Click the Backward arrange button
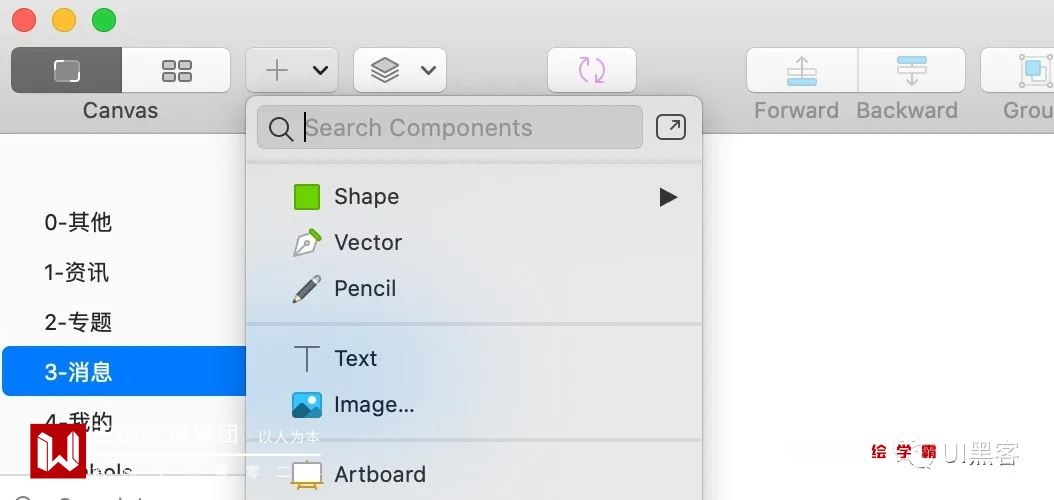This screenshot has height=500, width=1054. point(911,70)
